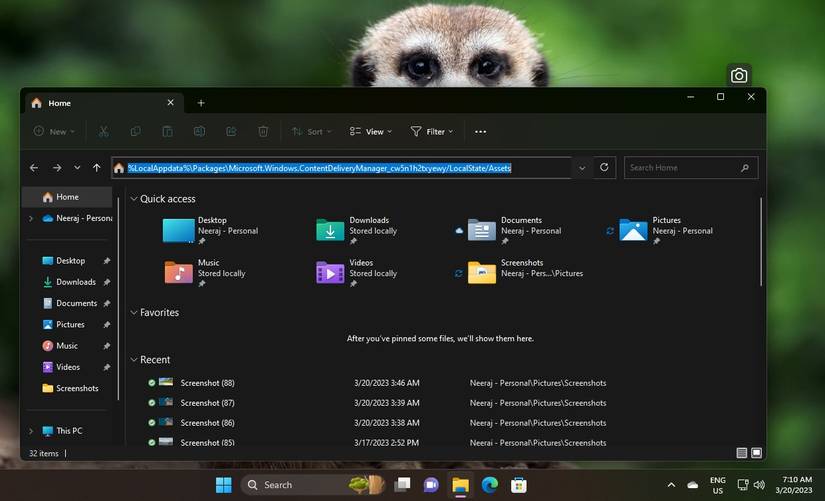Open the Sort dropdown menu
Image resolution: width=825 pixels, height=501 pixels.
(x=311, y=132)
